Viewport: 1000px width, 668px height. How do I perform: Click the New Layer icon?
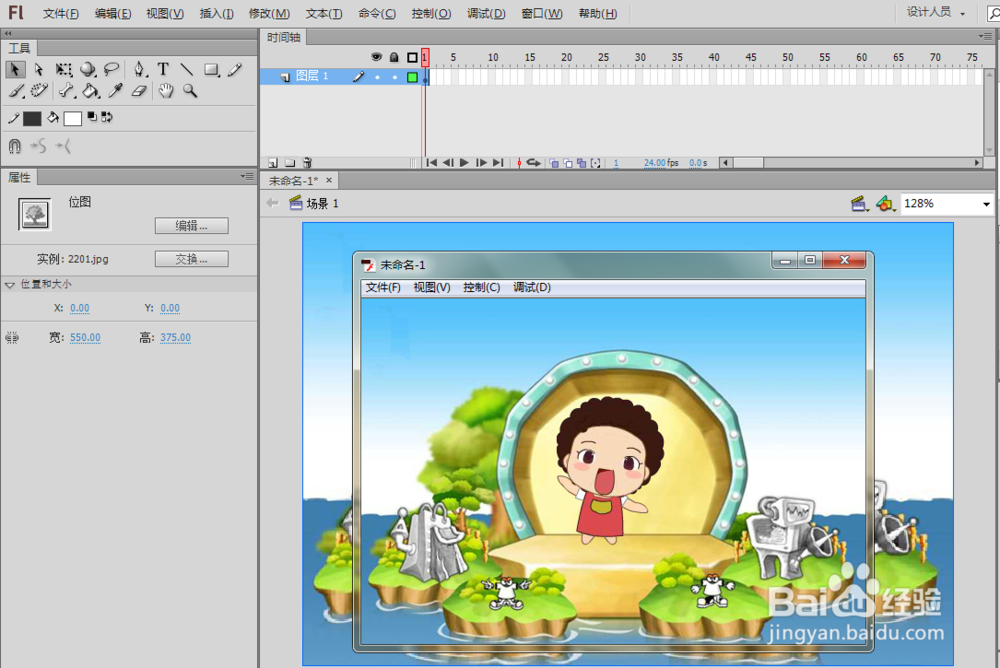pyautogui.click(x=273, y=163)
